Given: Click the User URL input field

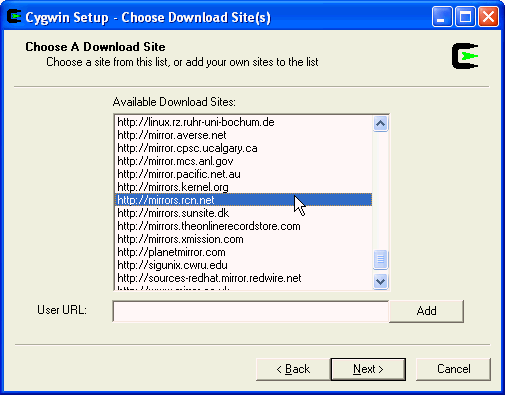Looking at the screenshot, I should 251,311.
